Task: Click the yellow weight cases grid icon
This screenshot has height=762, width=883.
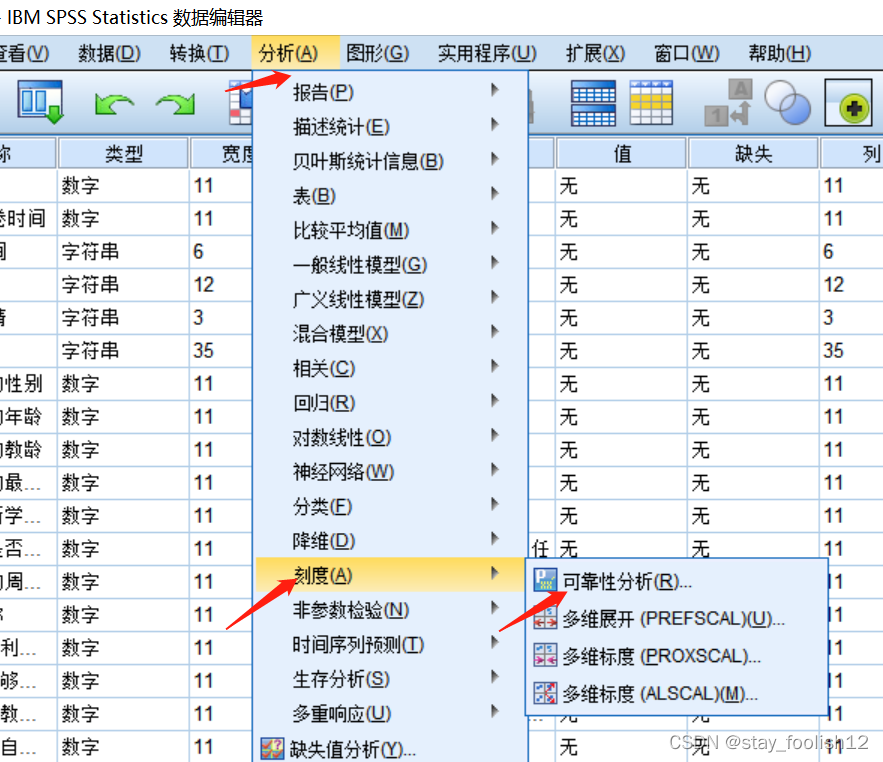Action: coord(651,103)
